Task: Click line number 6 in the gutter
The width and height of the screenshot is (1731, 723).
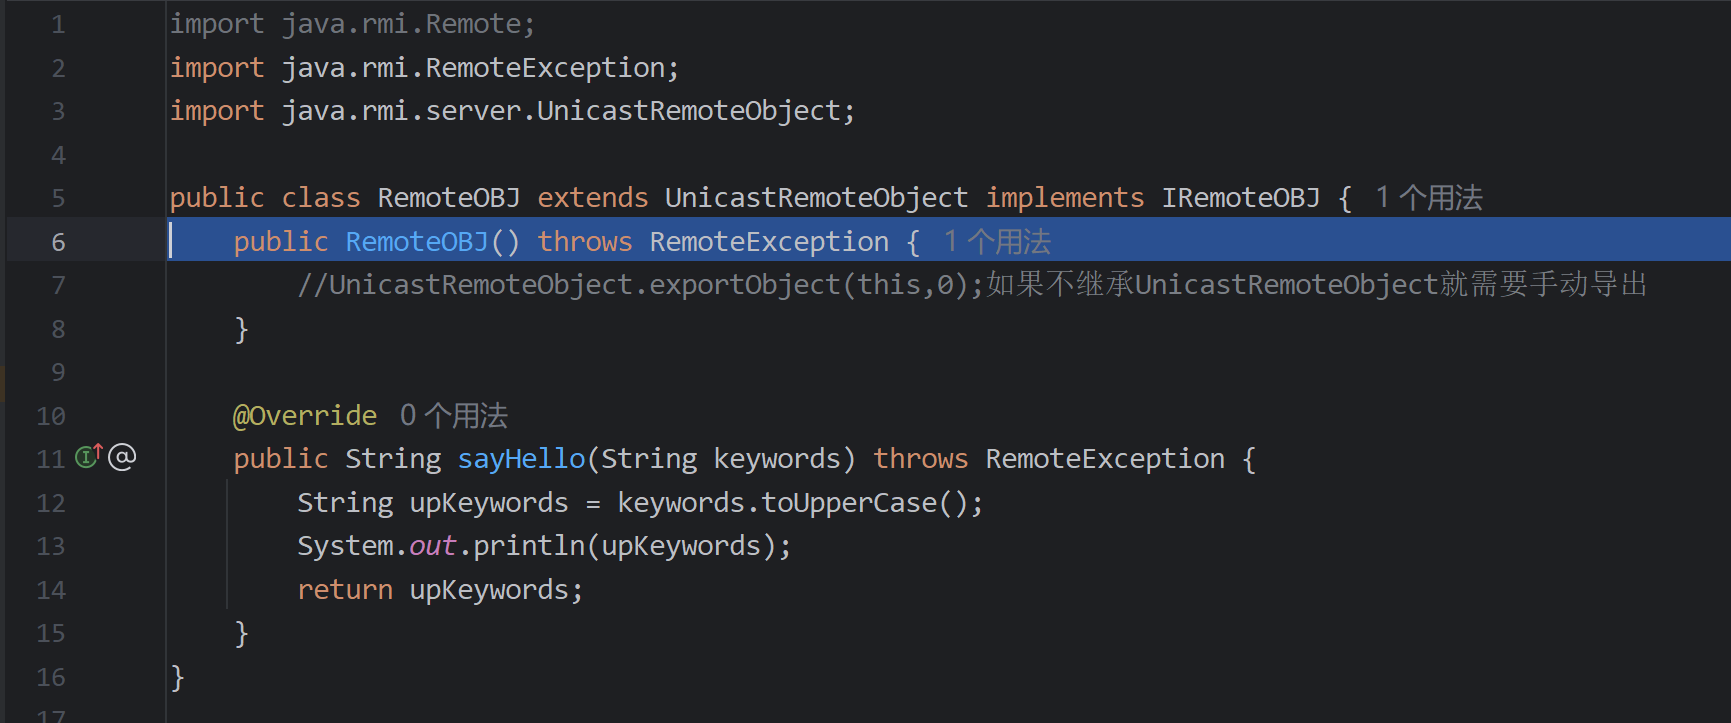Action: pos(58,242)
